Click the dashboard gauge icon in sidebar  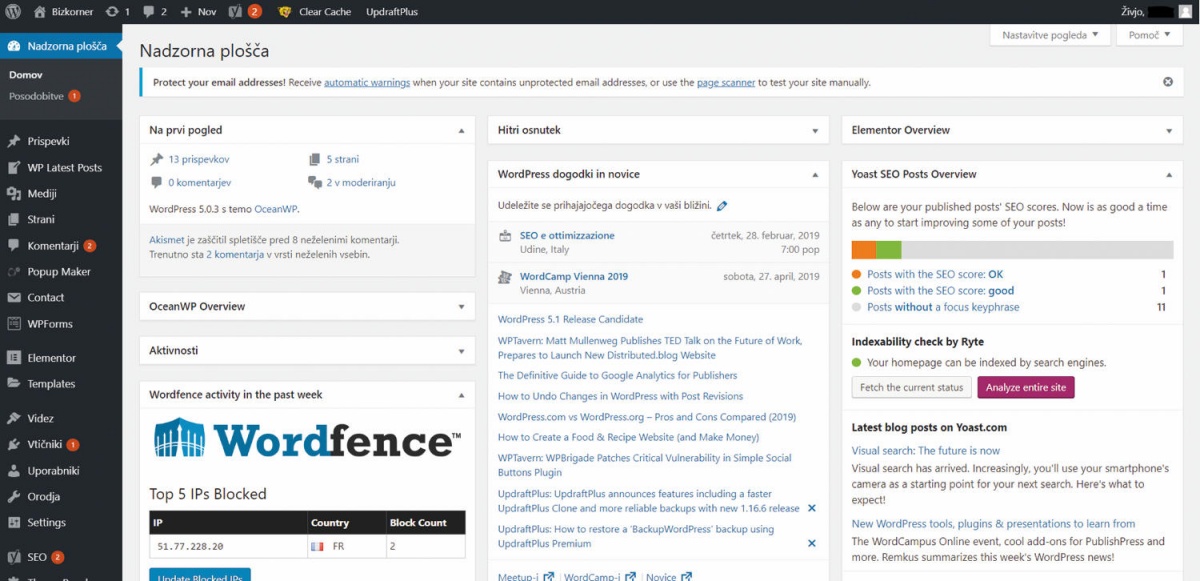(13, 47)
